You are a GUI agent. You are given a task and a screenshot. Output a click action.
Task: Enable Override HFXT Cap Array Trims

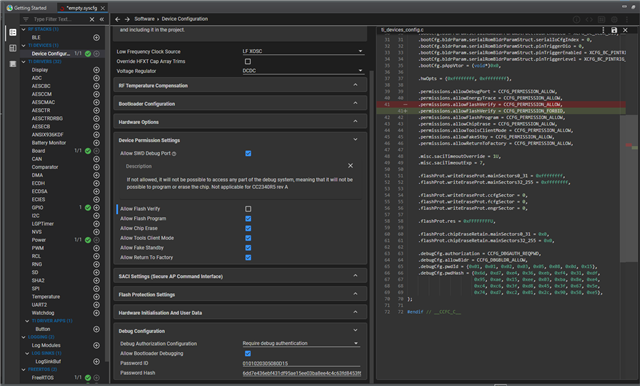[248, 61]
